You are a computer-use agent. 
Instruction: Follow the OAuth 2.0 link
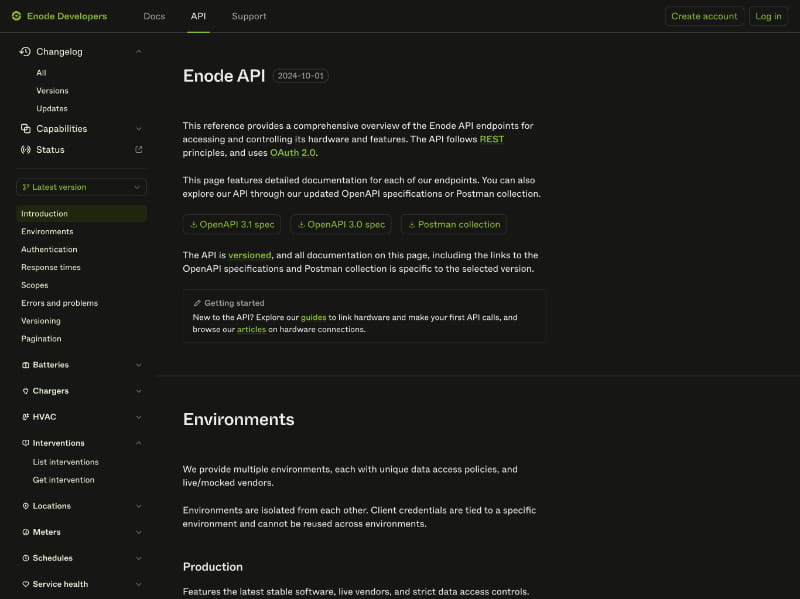point(292,153)
